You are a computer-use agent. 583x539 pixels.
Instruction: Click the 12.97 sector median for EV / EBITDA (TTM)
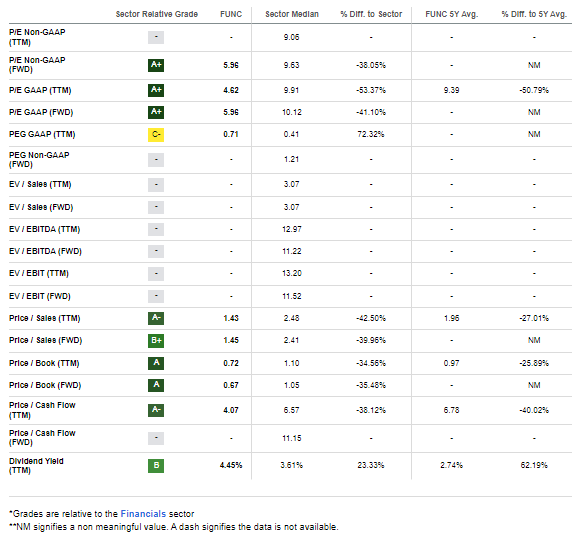coord(292,229)
